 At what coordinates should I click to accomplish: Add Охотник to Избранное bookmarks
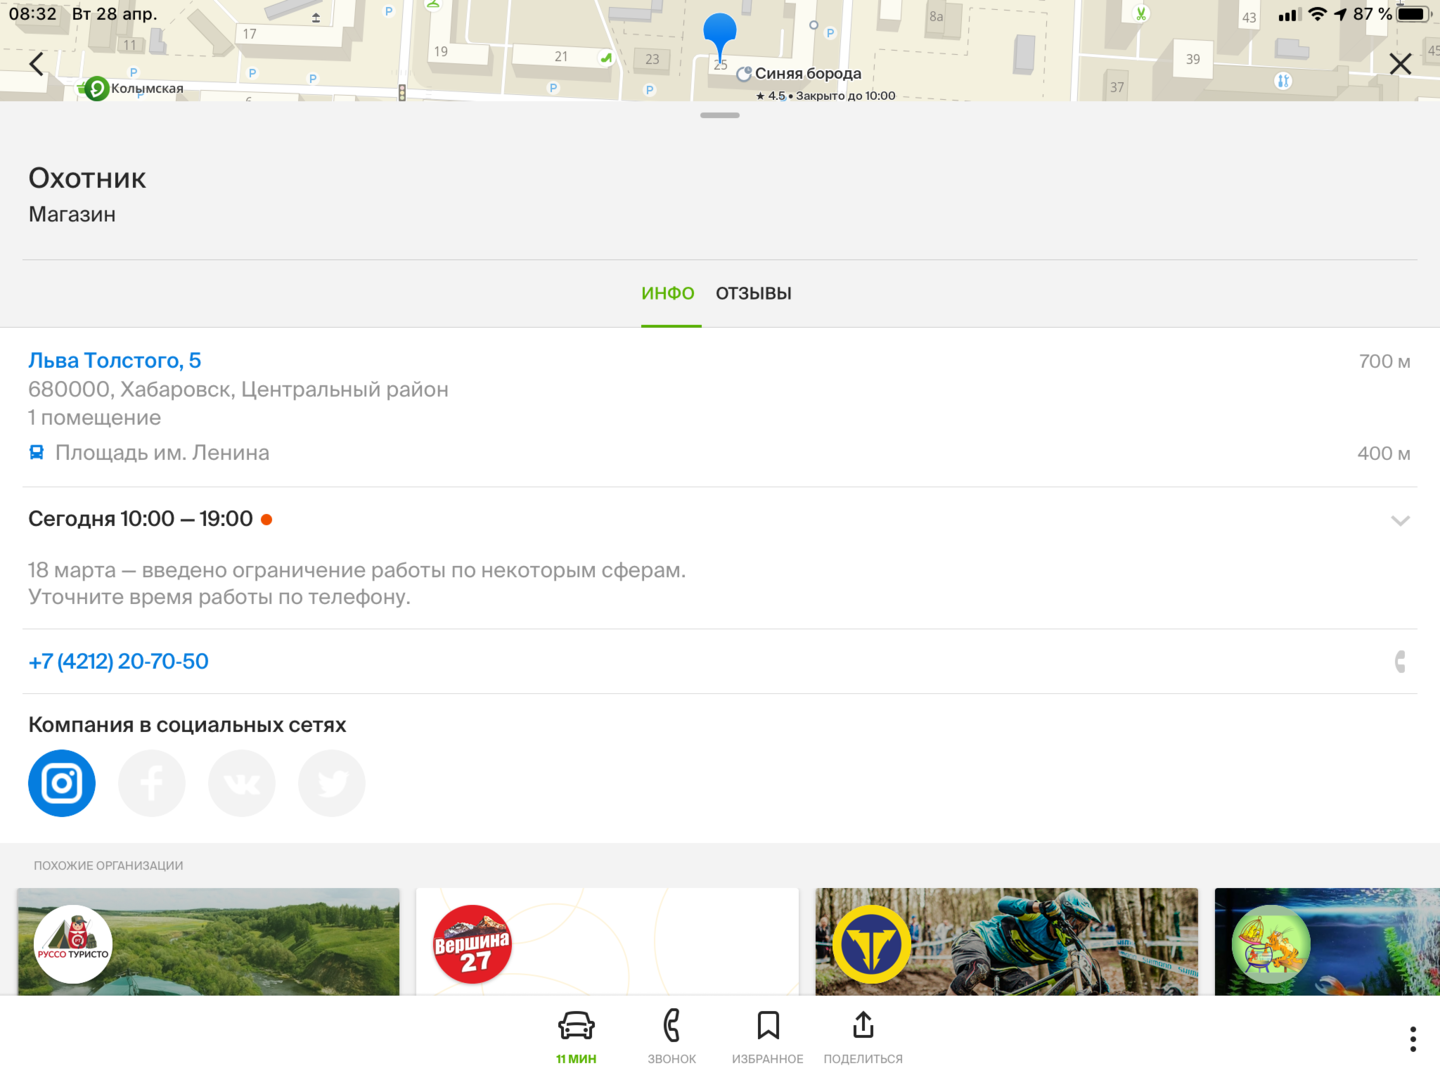coord(767,1035)
